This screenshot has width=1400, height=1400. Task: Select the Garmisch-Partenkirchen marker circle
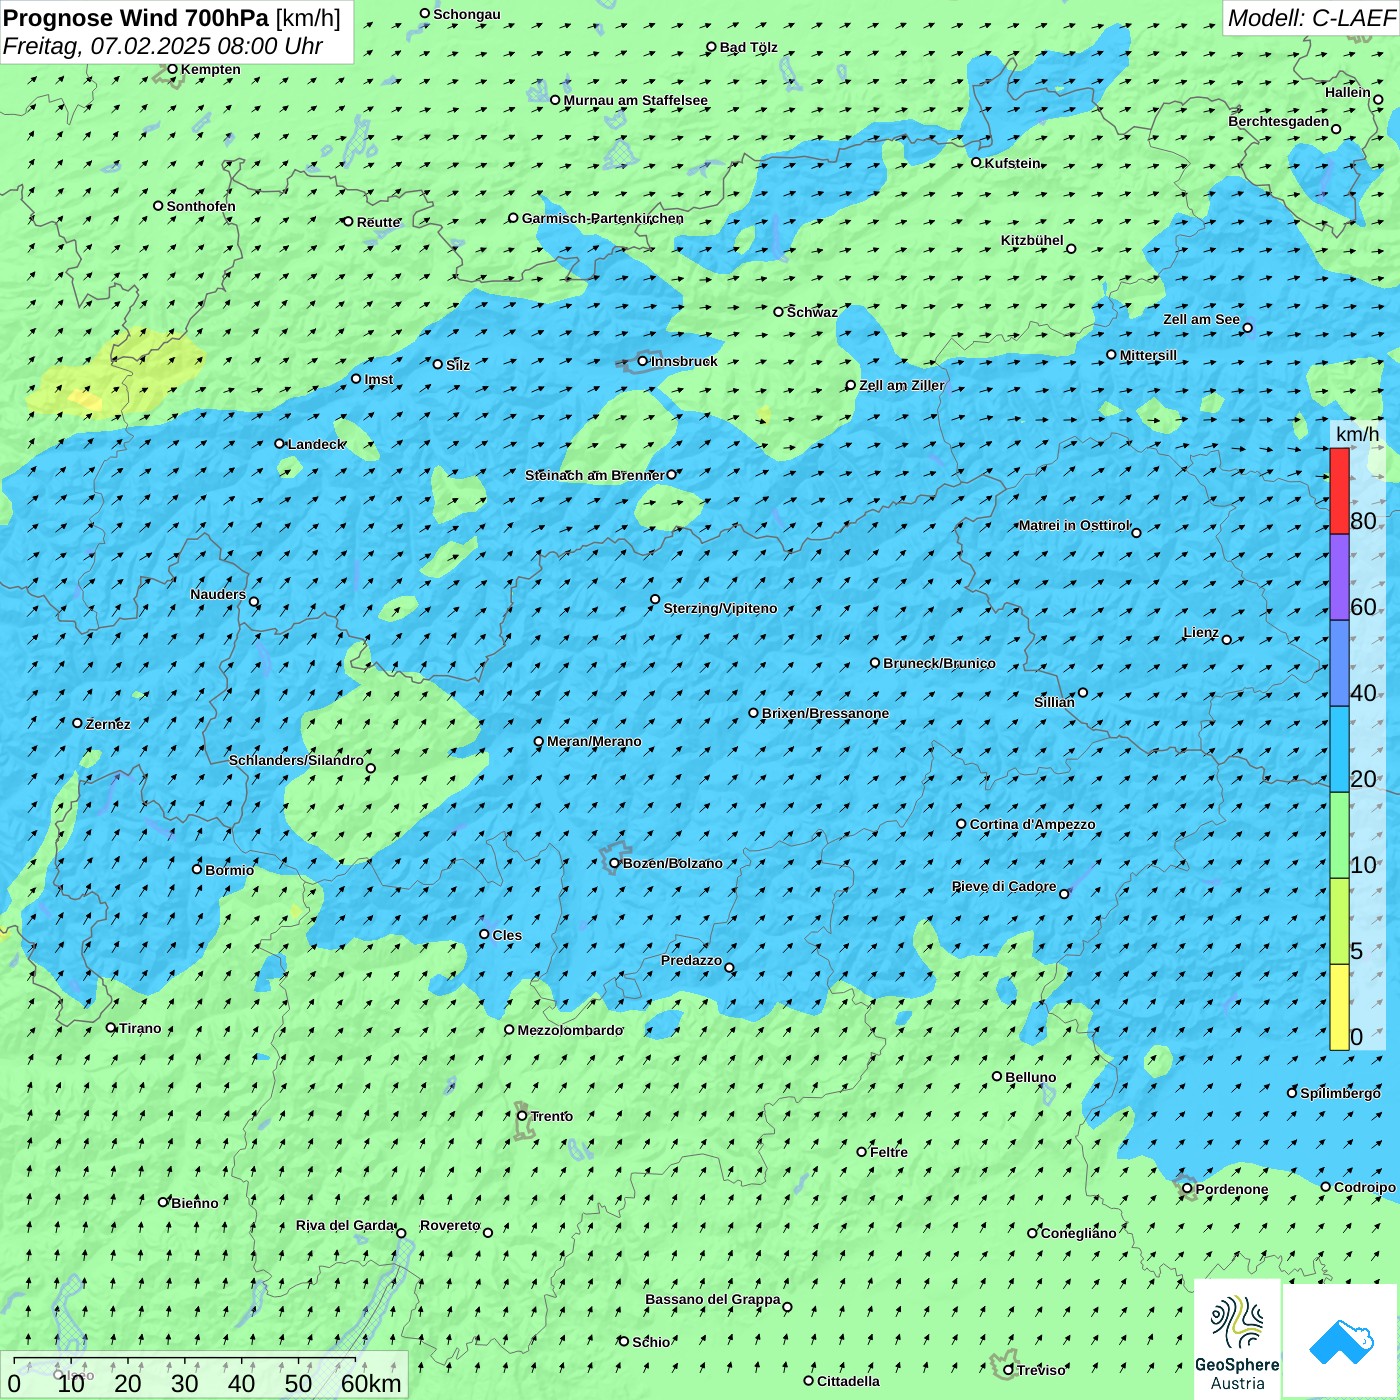click(x=514, y=218)
